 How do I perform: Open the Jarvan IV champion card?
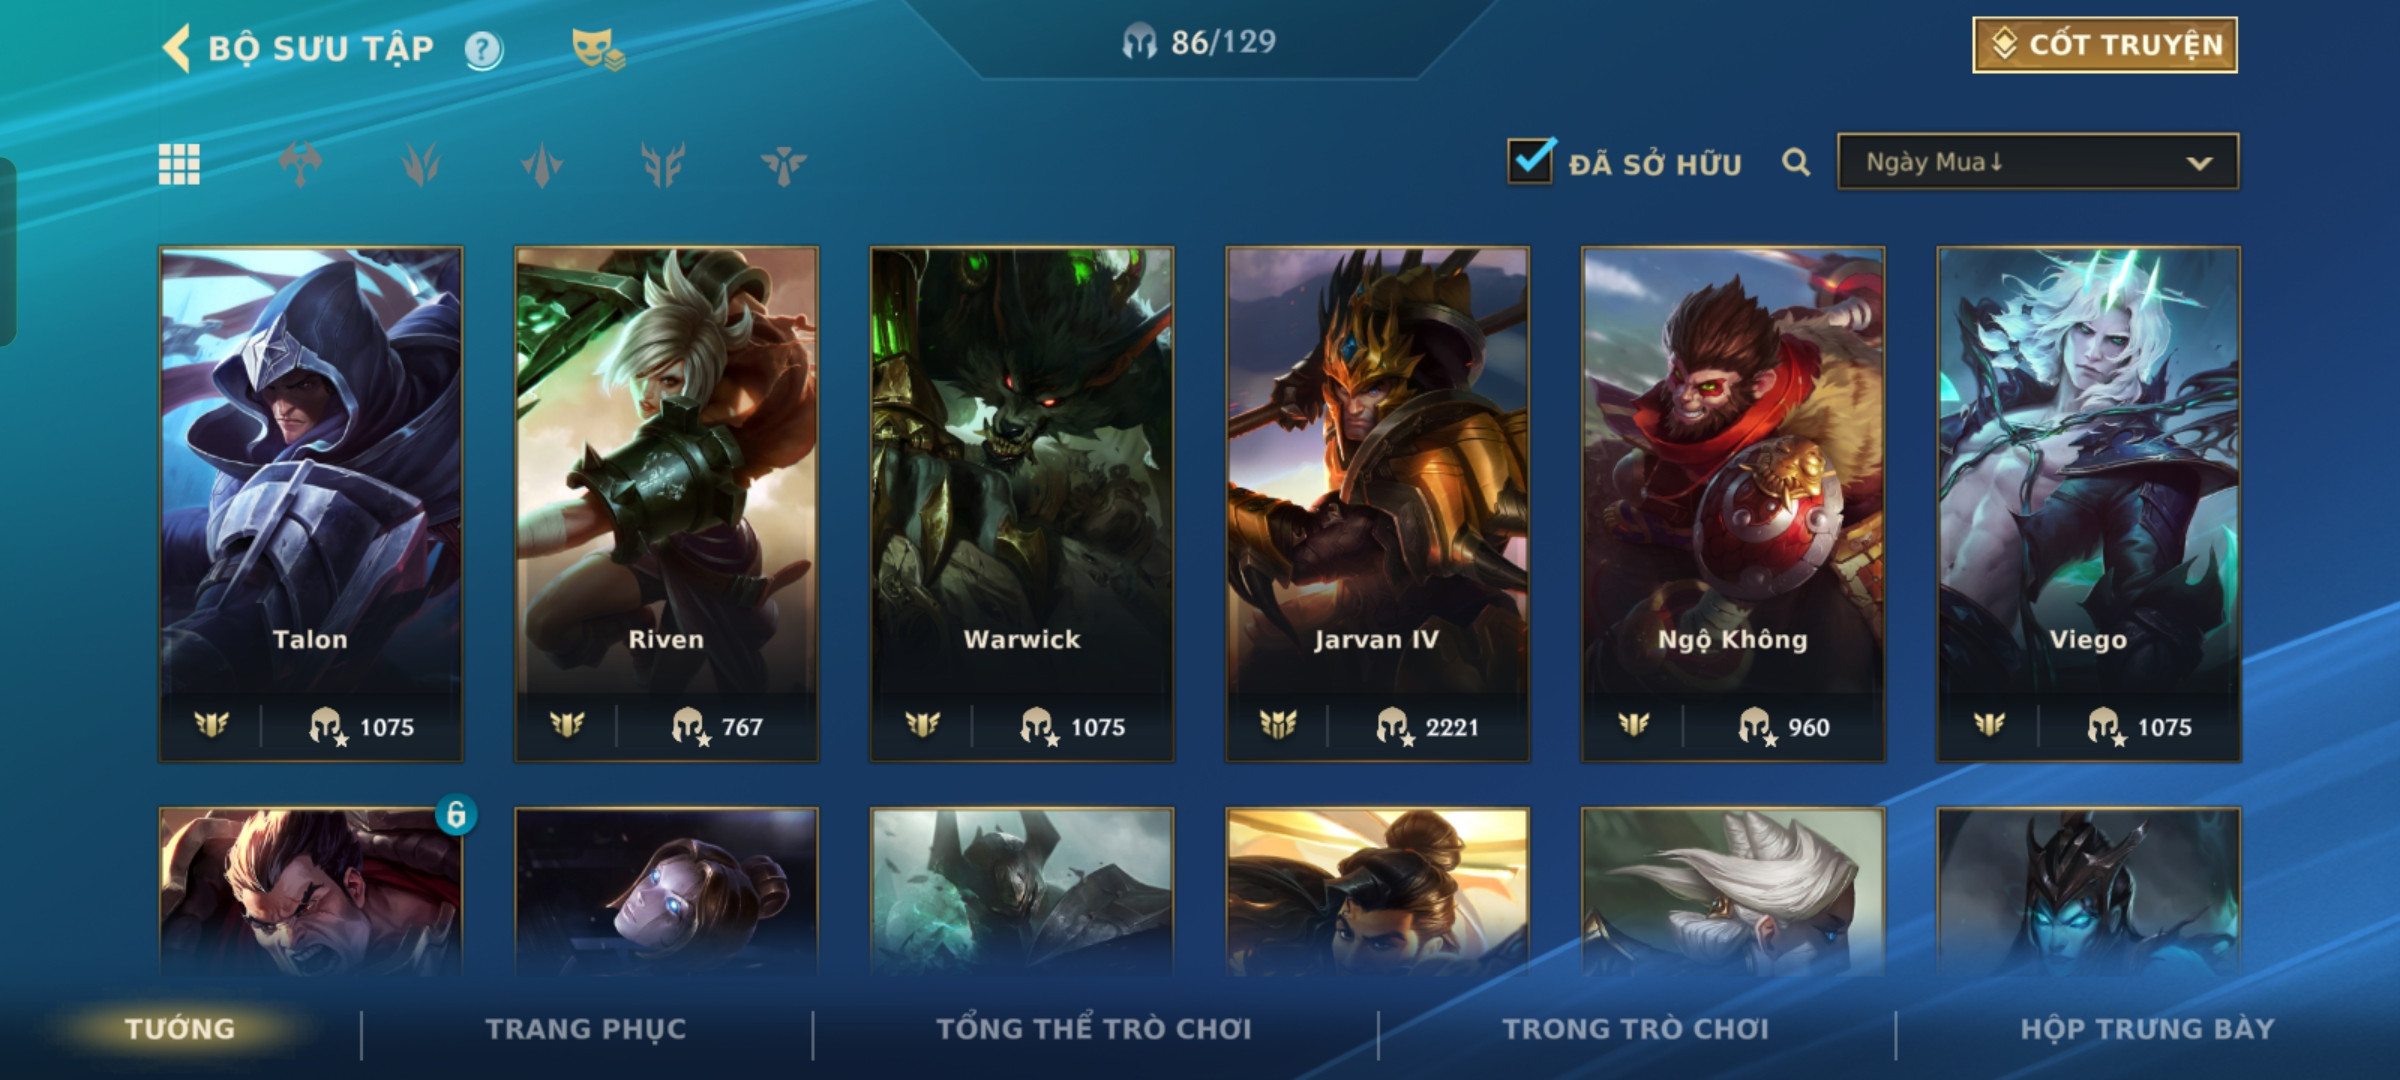coord(1378,504)
